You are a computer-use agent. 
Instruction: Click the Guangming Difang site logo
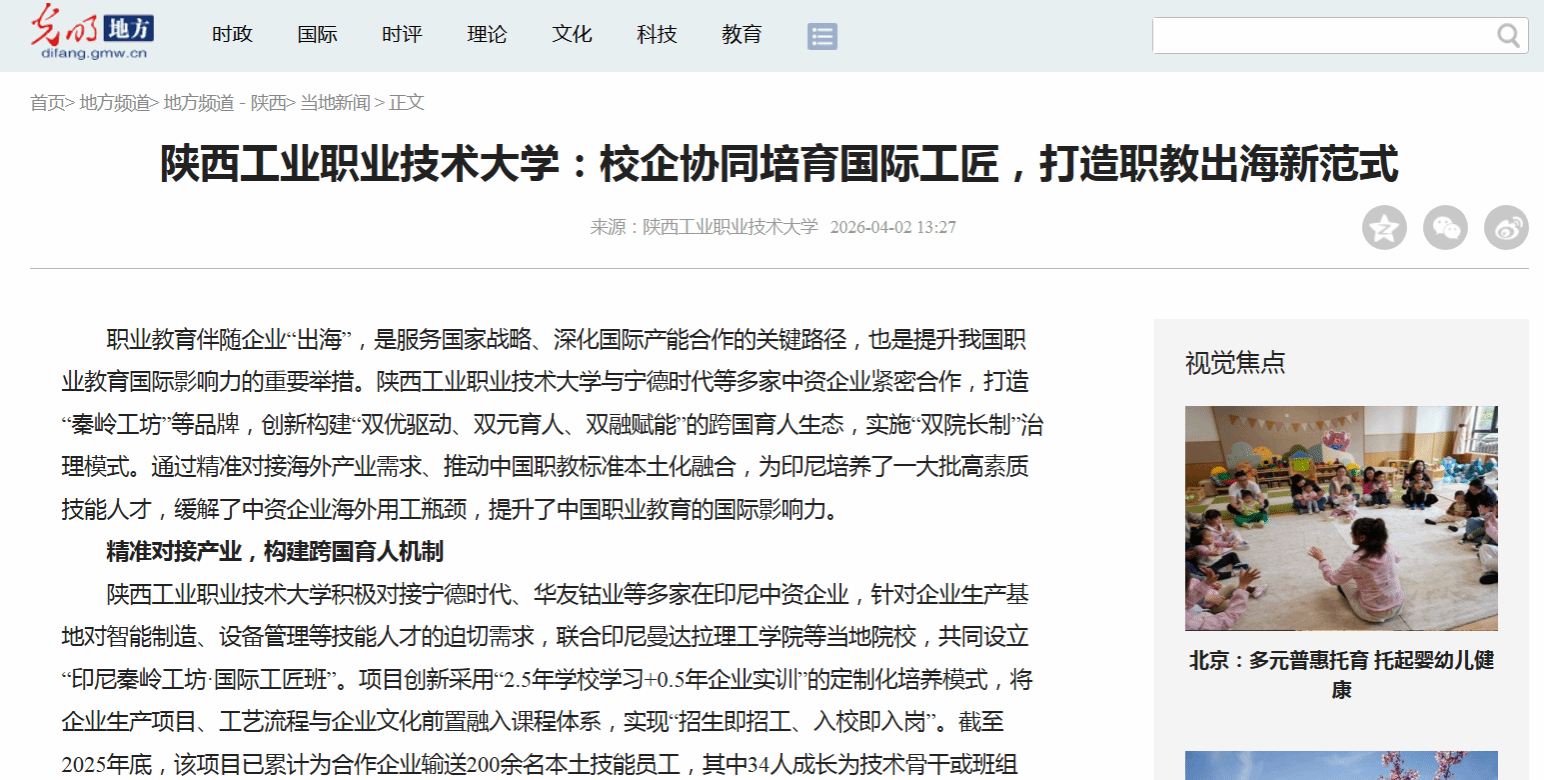[x=91, y=34]
